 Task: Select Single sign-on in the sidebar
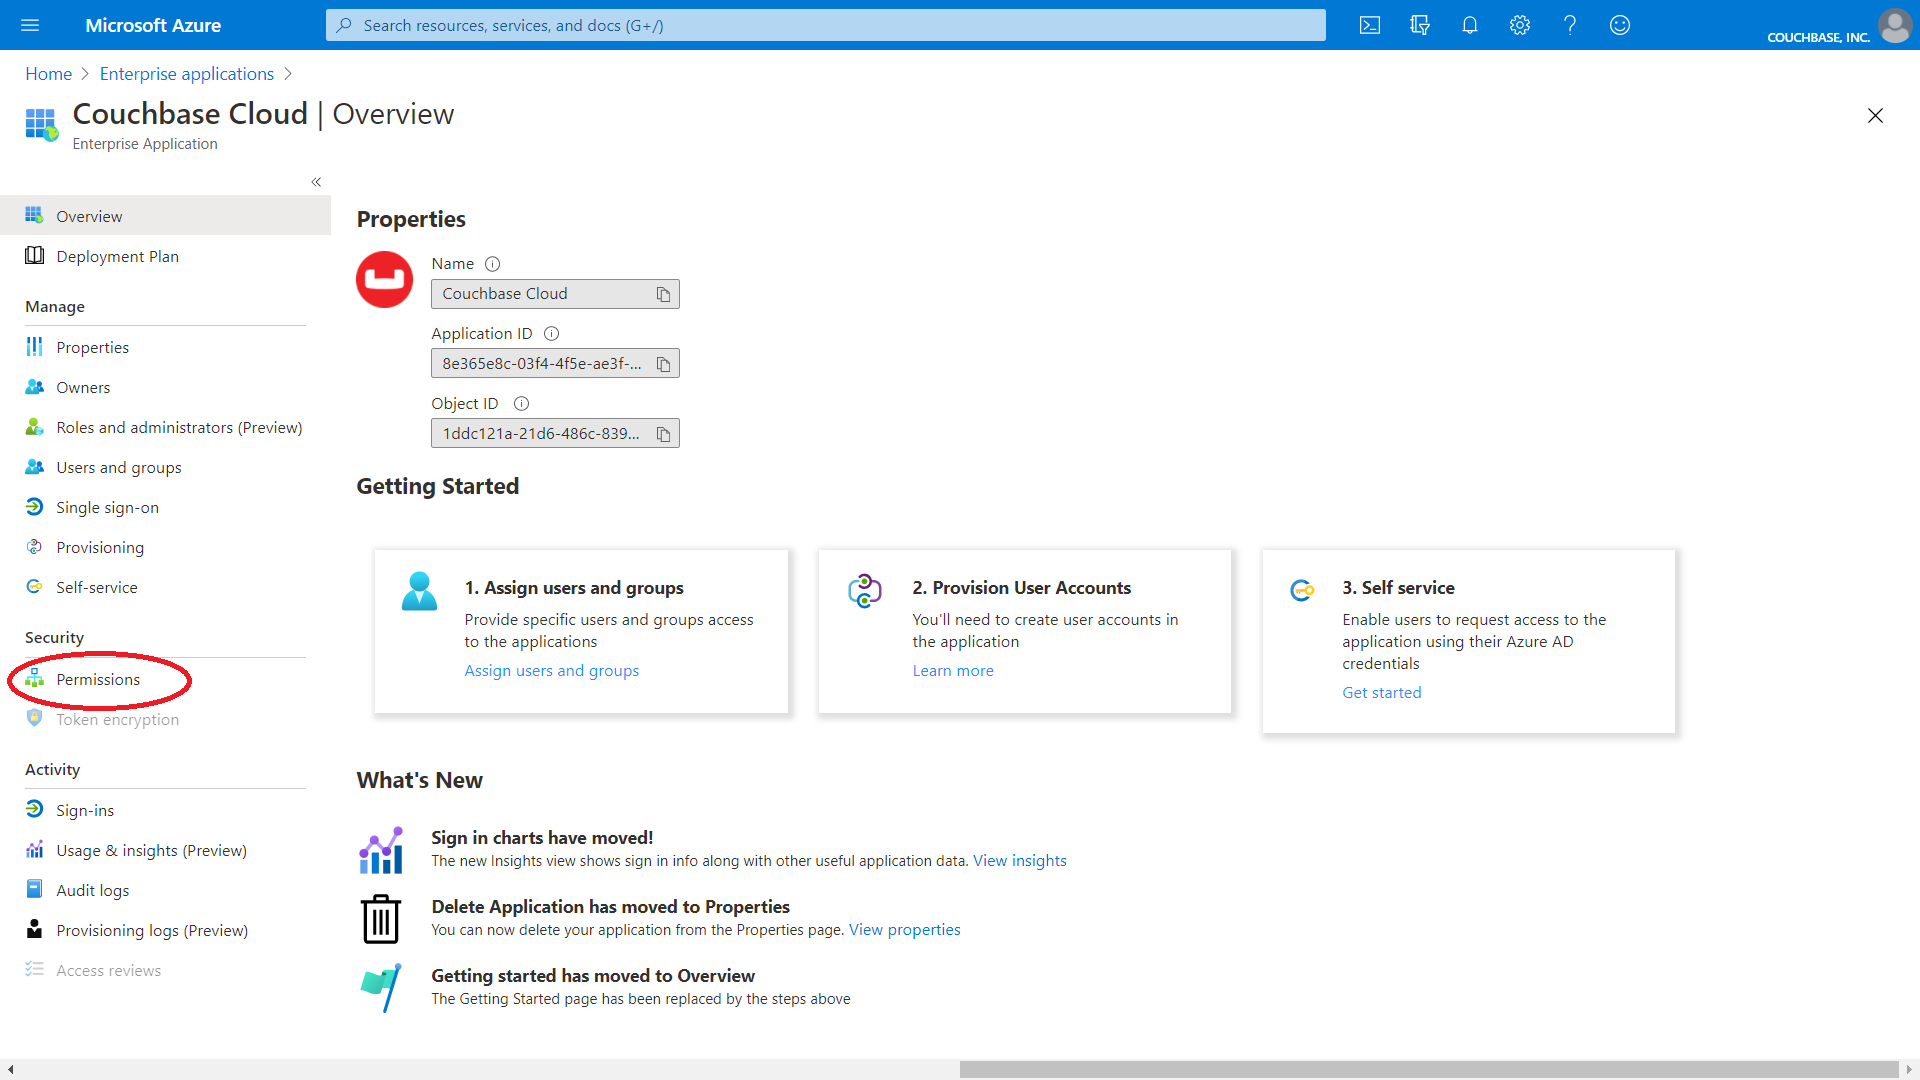click(x=107, y=507)
